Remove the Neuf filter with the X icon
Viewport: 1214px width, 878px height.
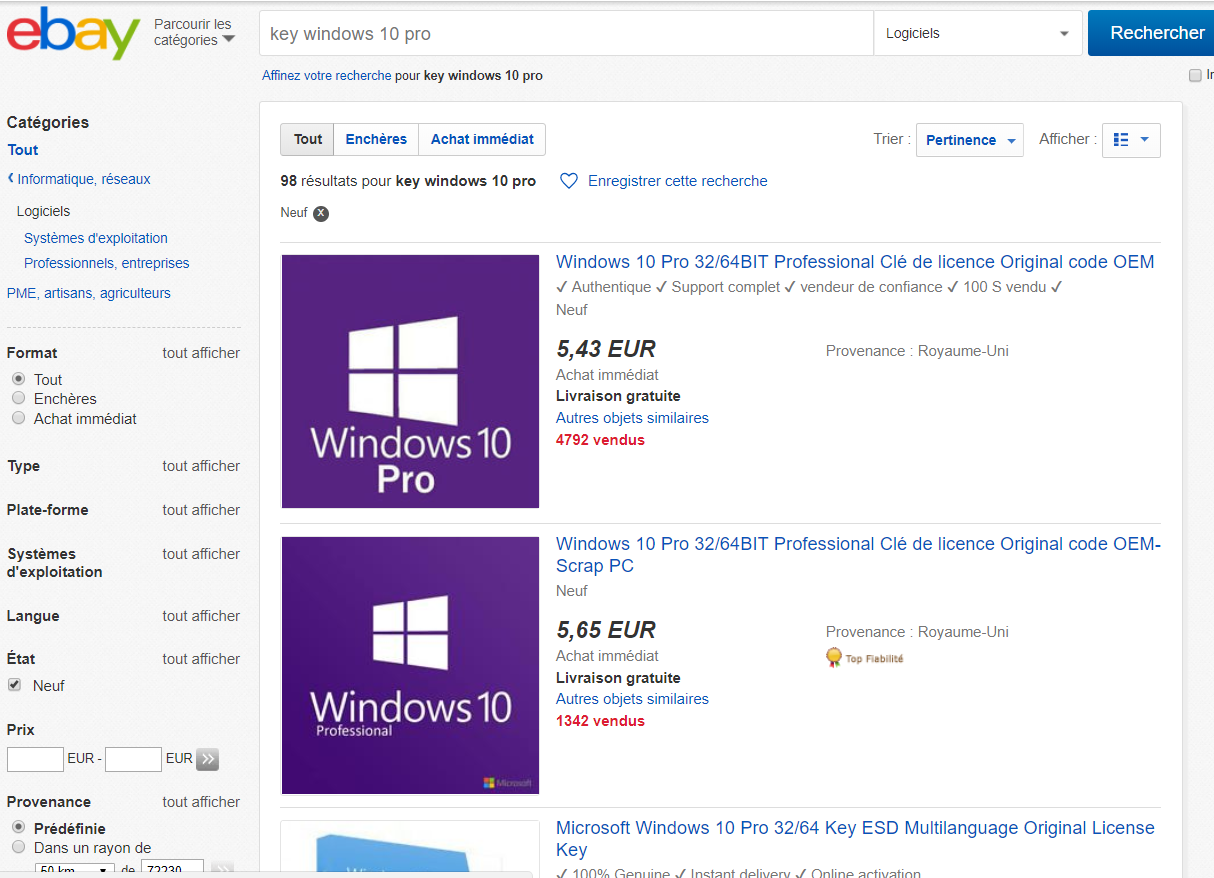click(x=320, y=213)
